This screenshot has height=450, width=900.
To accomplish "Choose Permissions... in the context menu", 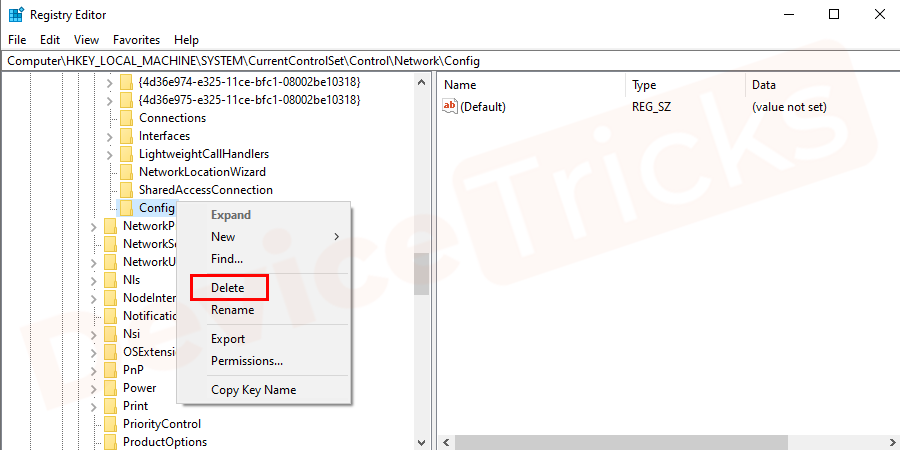I will [247, 361].
